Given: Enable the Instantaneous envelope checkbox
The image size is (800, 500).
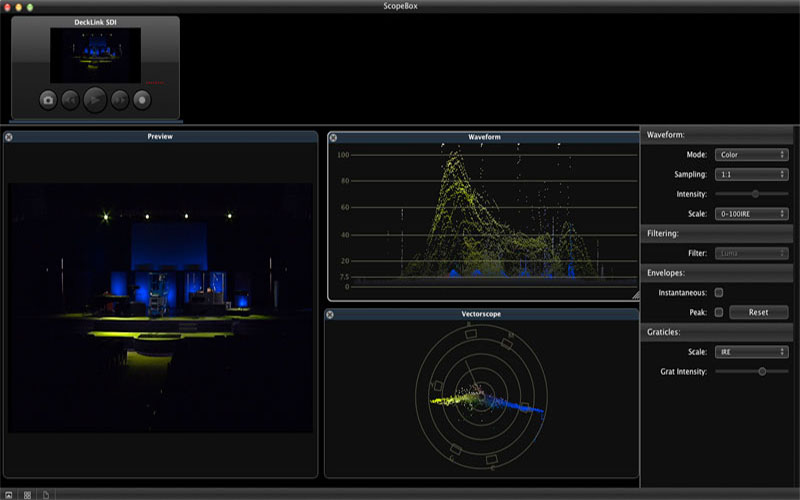Looking at the screenshot, I should [719, 292].
